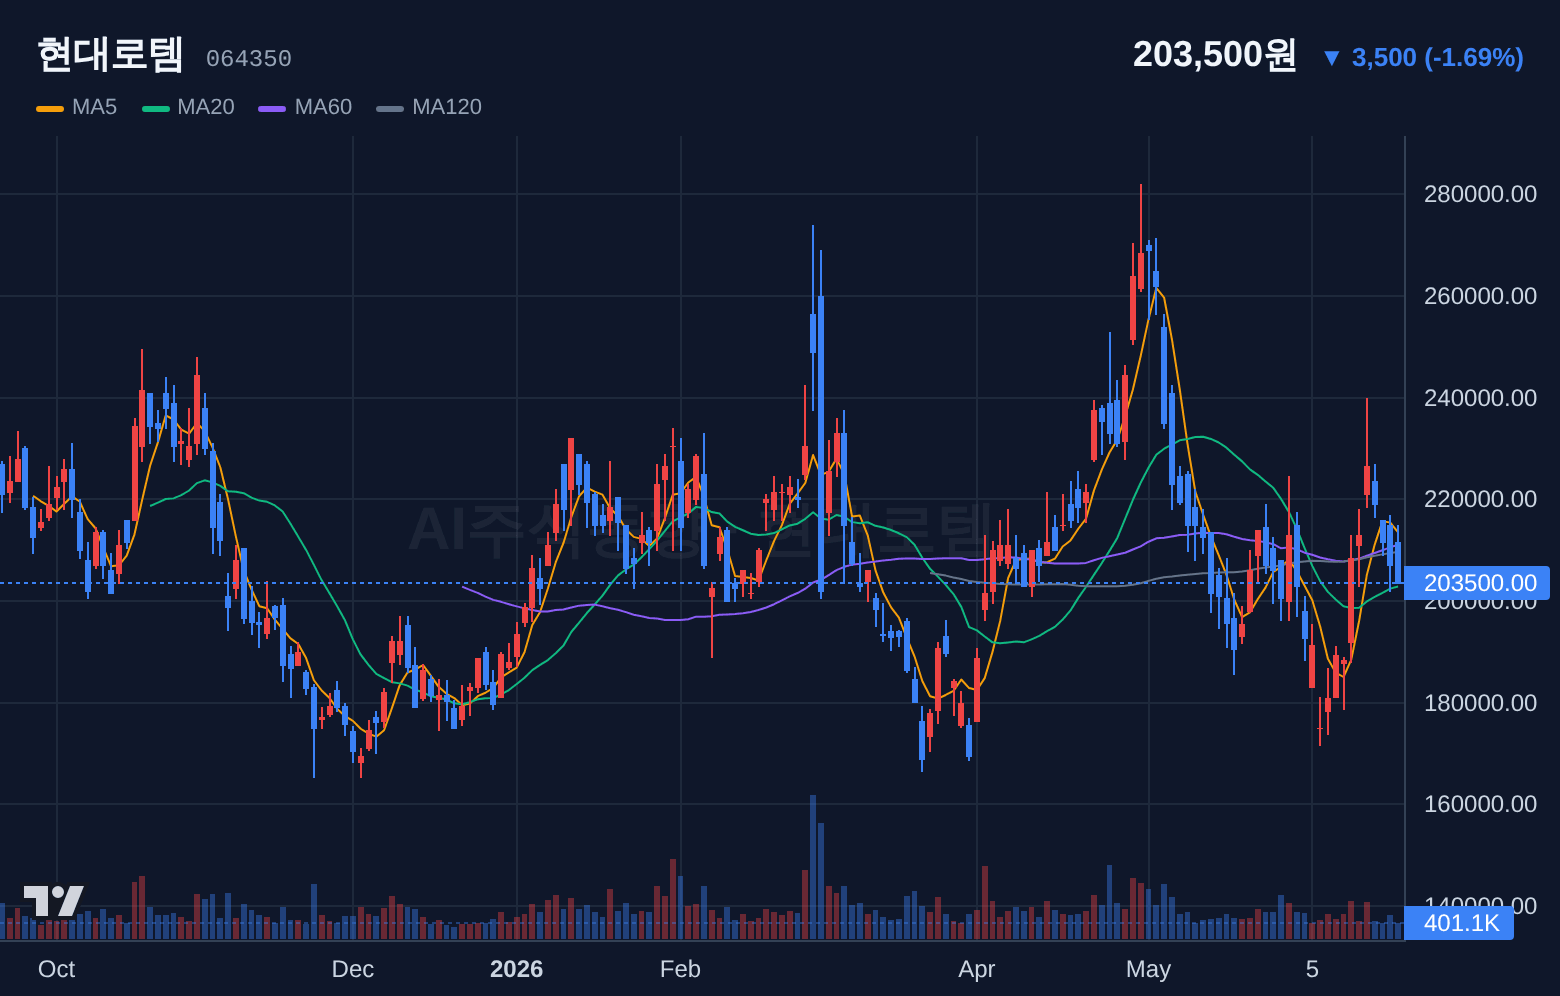Click the gray MA120 legend swatch
Screen dimensions: 1560x996
coord(390,108)
